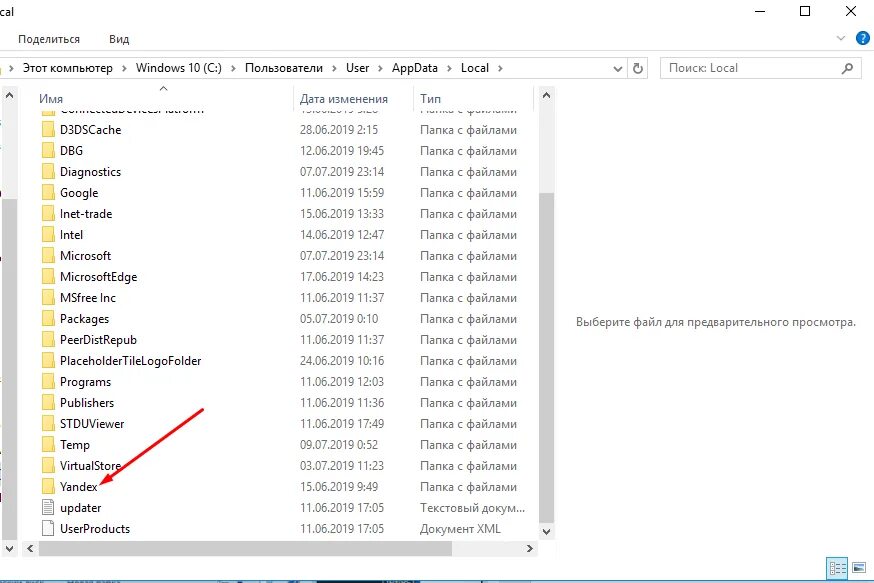The height and width of the screenshot is (583, 874).
Task: Select the UserProducts file name
Action: (x=95, y=529)
